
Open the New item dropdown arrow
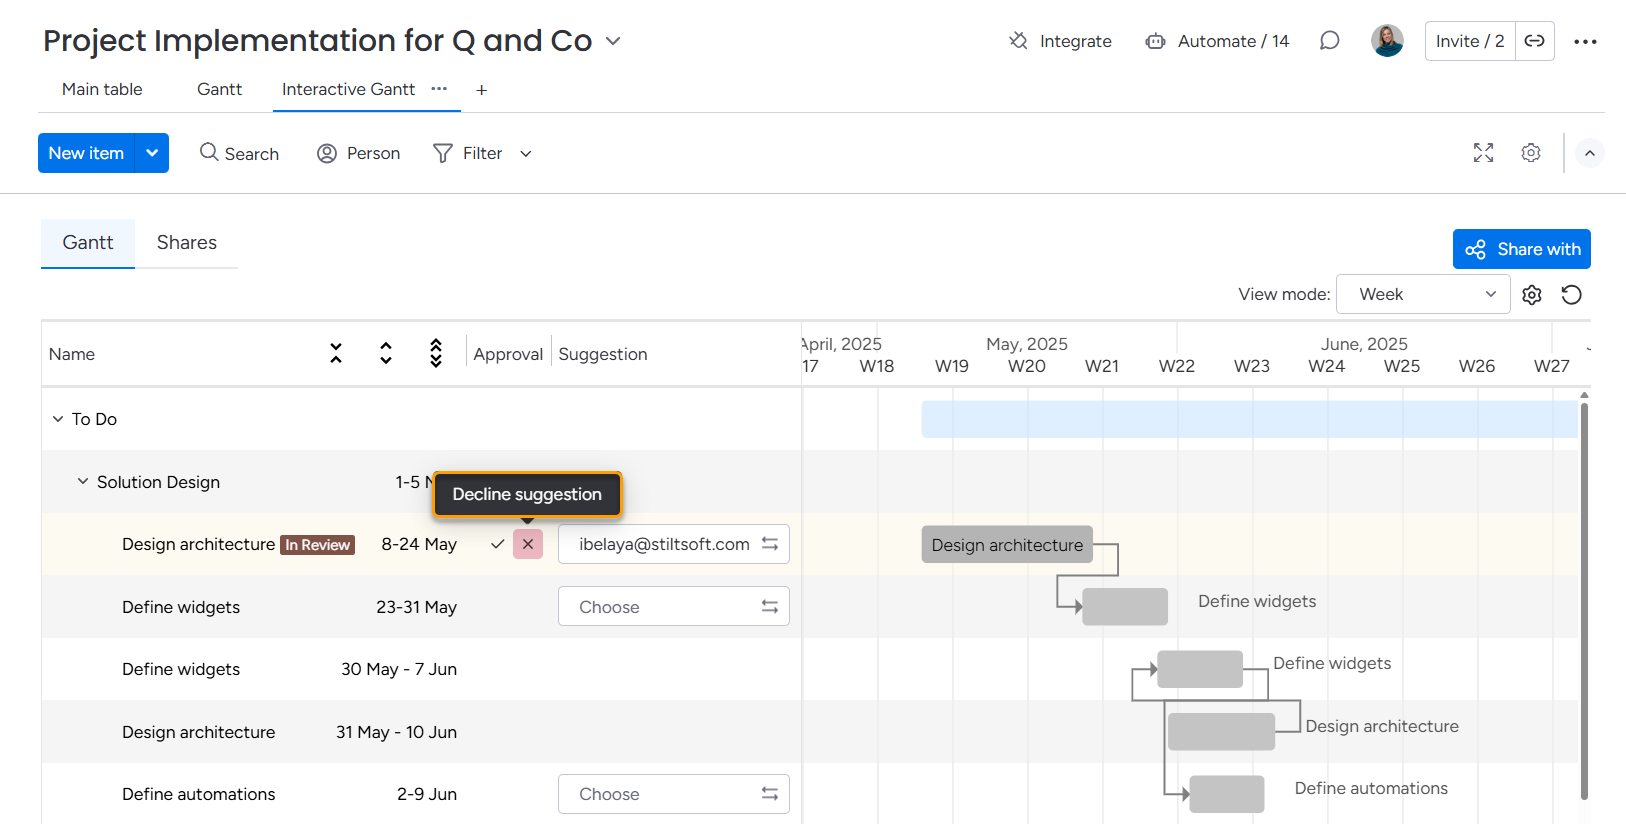point(152,153)
